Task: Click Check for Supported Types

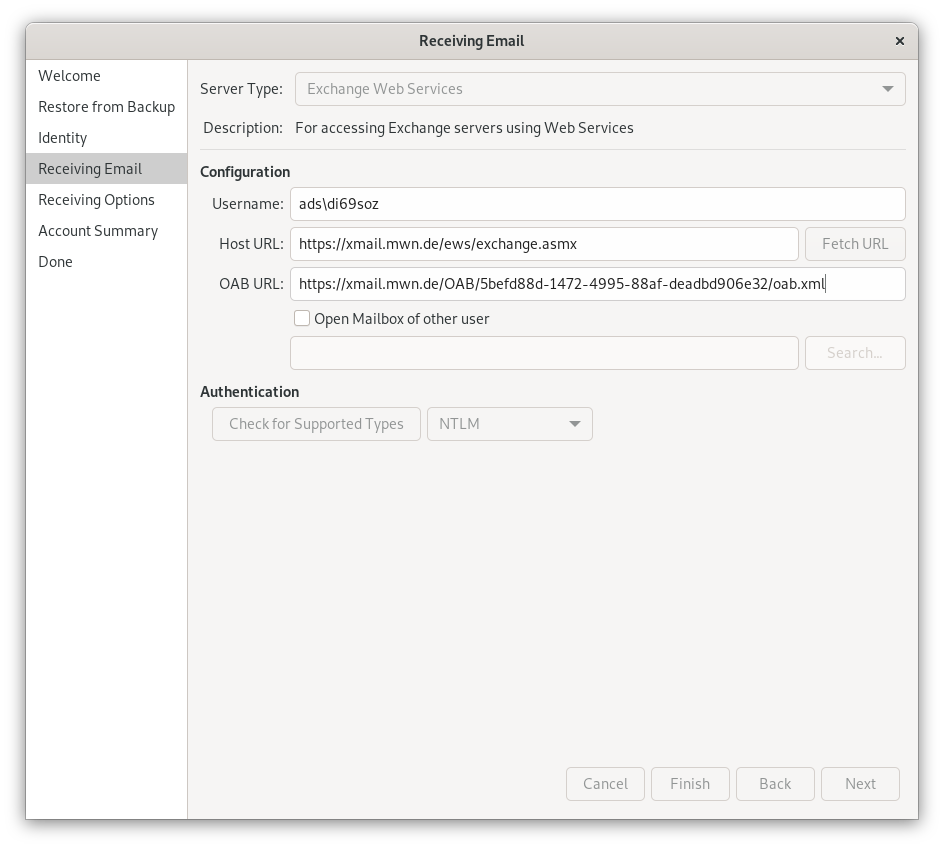Action: tap(316, 423)
